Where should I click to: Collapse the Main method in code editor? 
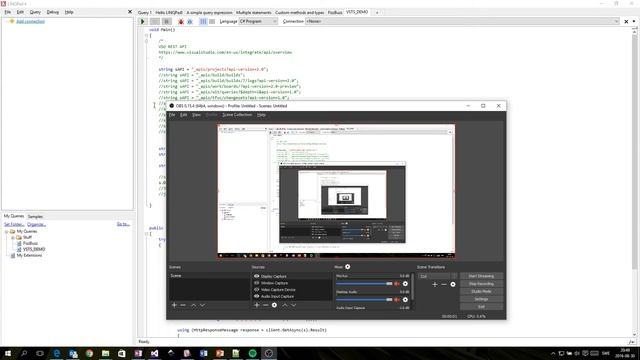point(146,36)
